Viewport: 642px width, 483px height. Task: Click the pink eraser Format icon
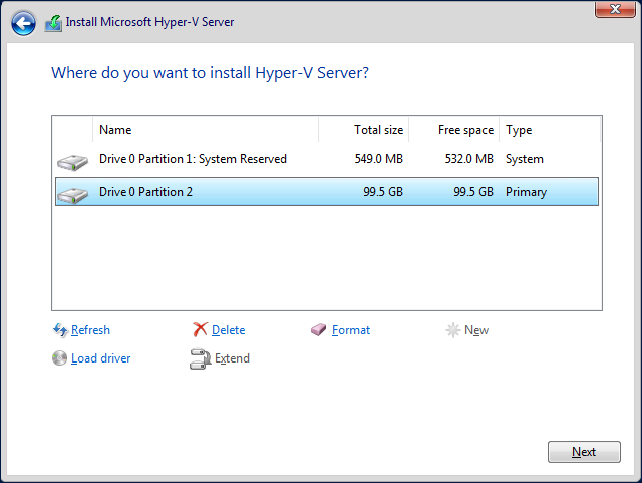pos(319,330)
